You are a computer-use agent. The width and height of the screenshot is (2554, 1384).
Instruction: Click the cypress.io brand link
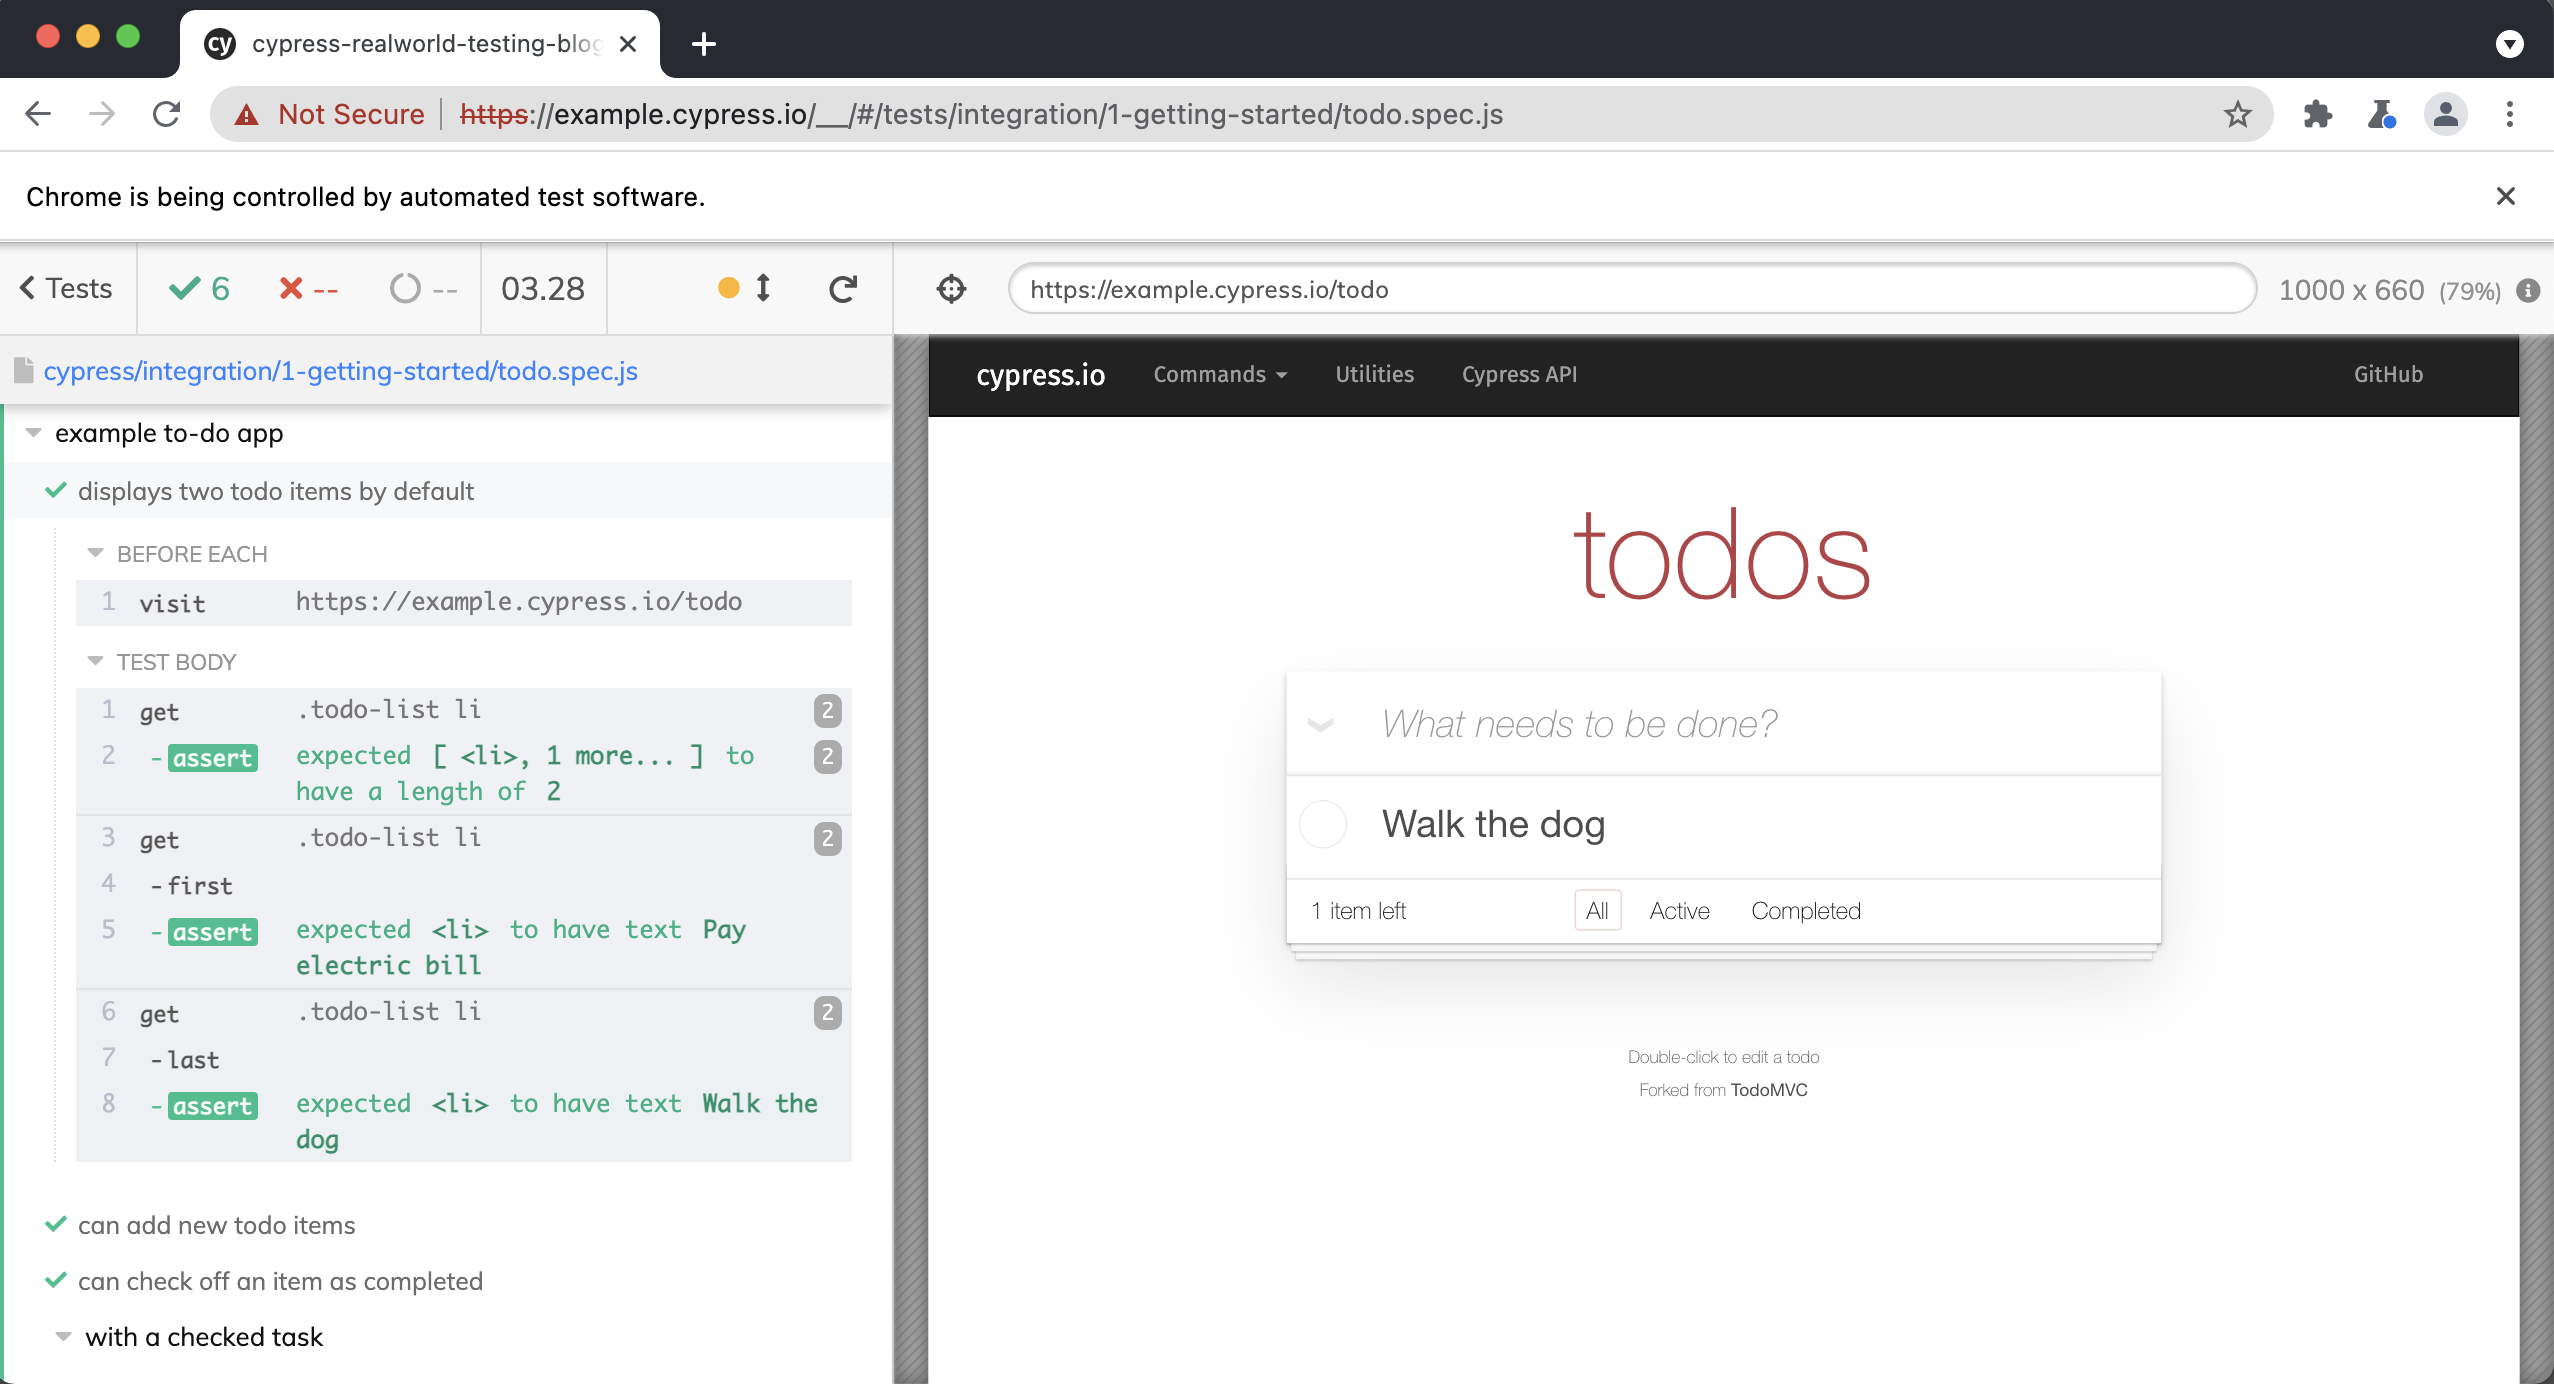[x=1040, y=375]
